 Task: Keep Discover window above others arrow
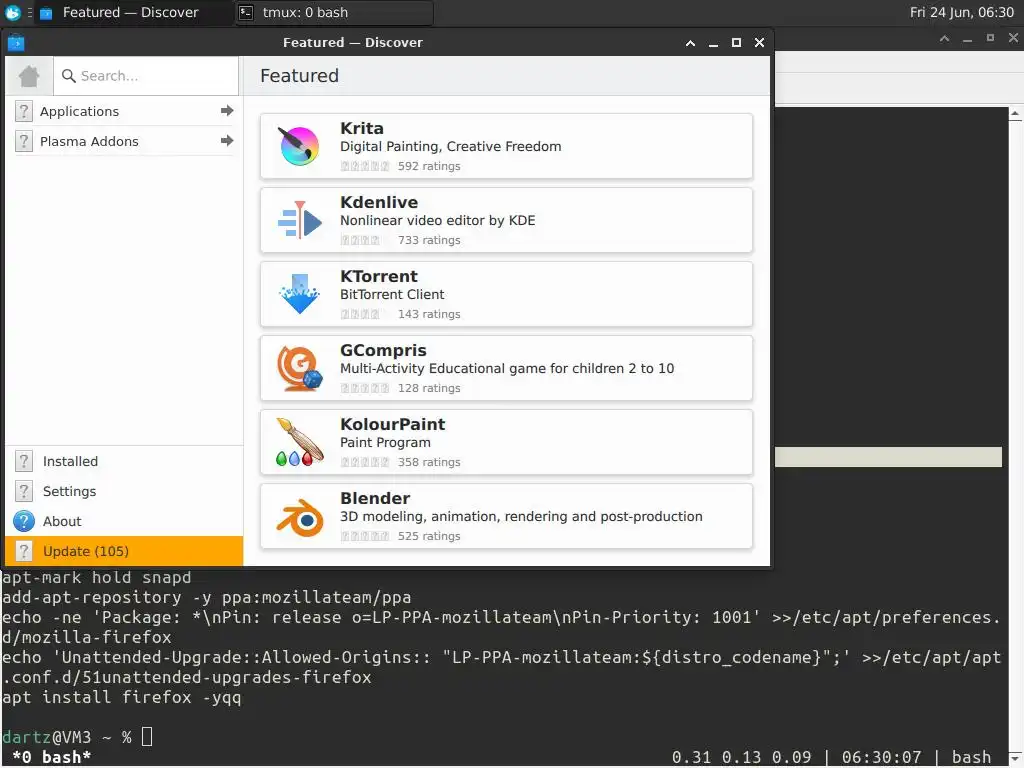(x=690, y=42)
